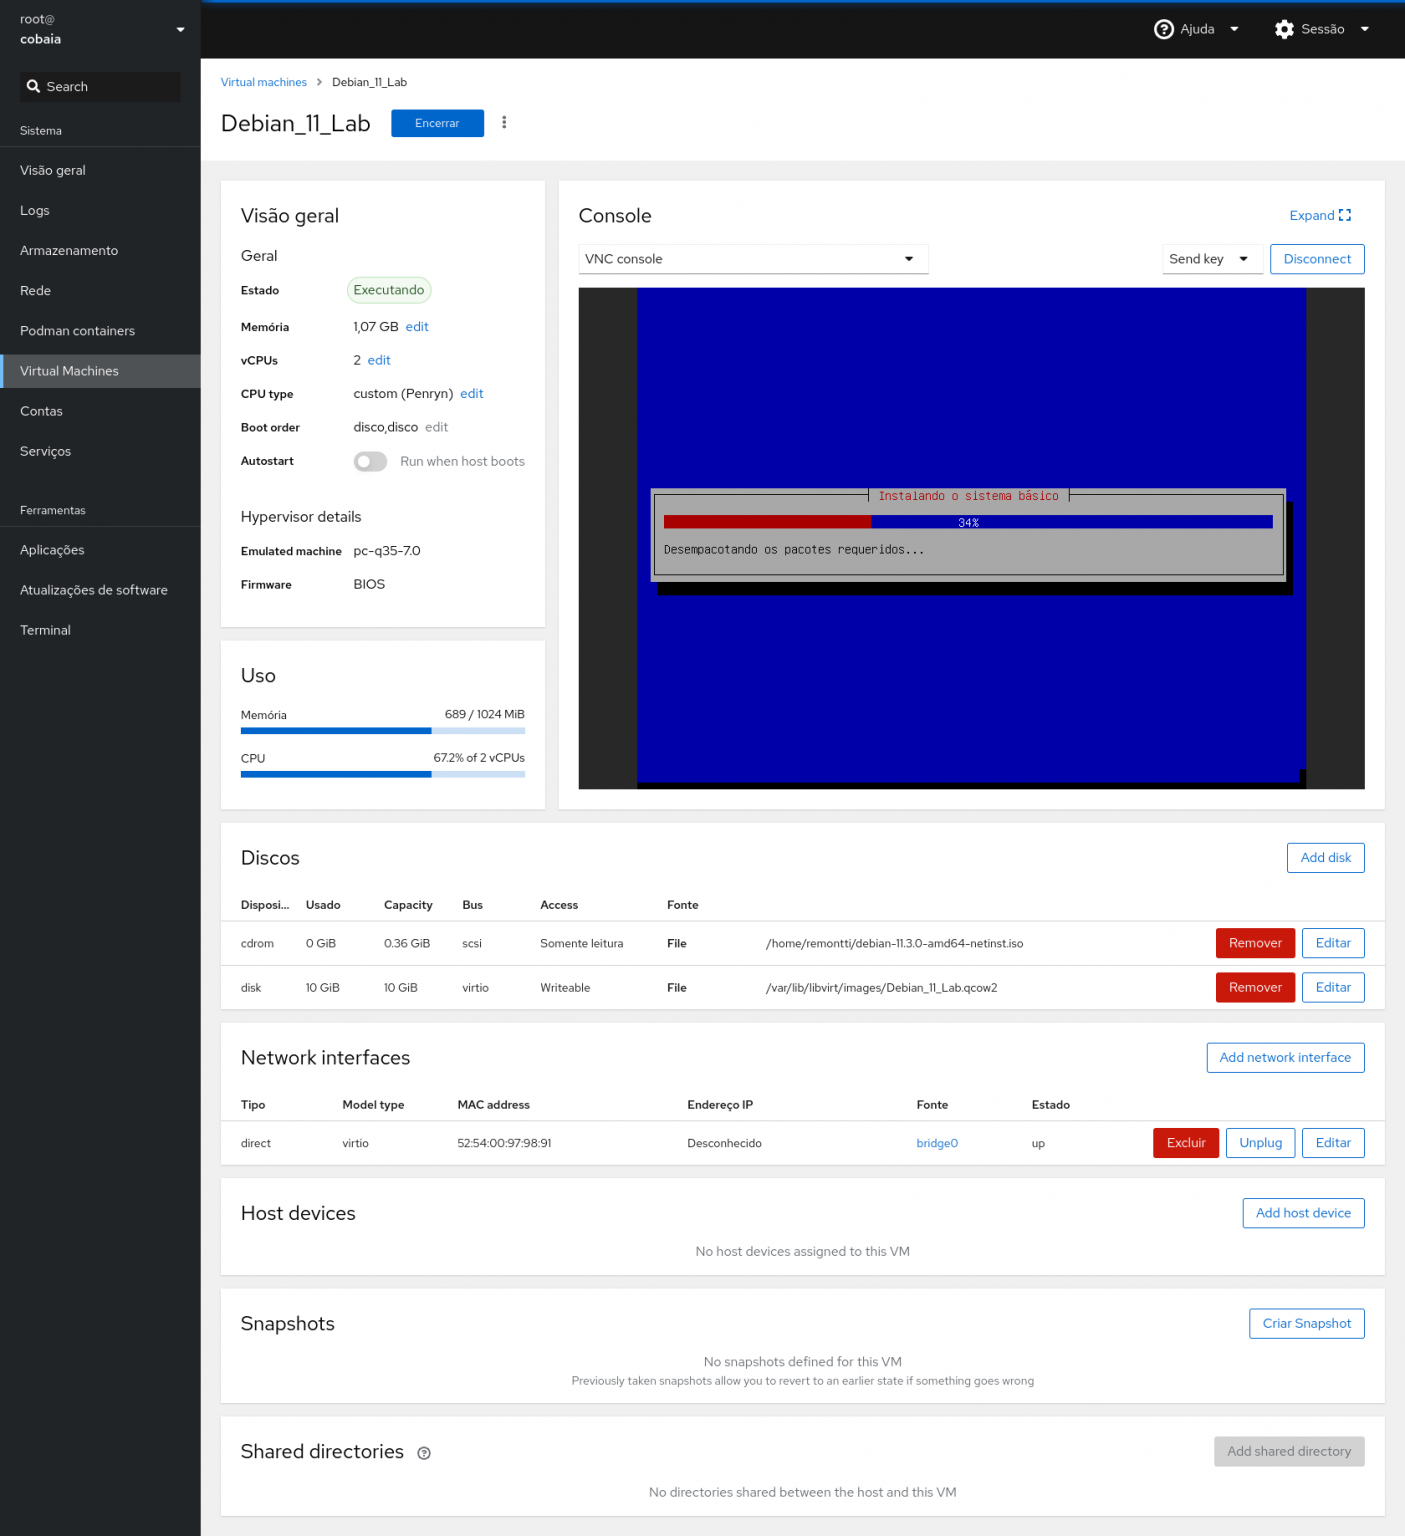Open Podman containers in sidebar

pyautogui.click(x=77, y=331)
